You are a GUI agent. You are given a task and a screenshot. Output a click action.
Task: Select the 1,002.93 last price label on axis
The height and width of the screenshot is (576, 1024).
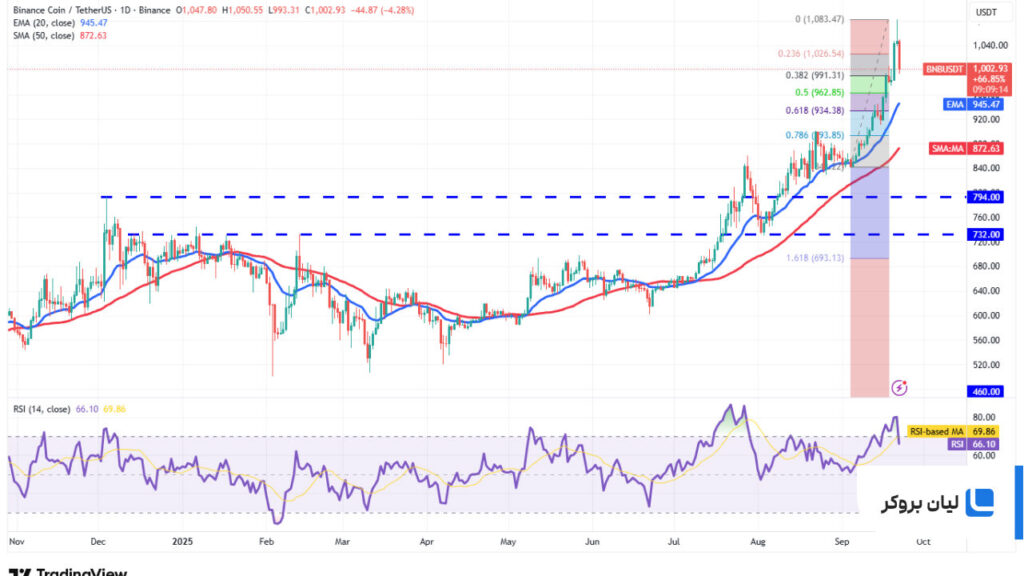(x=990, y=69)
